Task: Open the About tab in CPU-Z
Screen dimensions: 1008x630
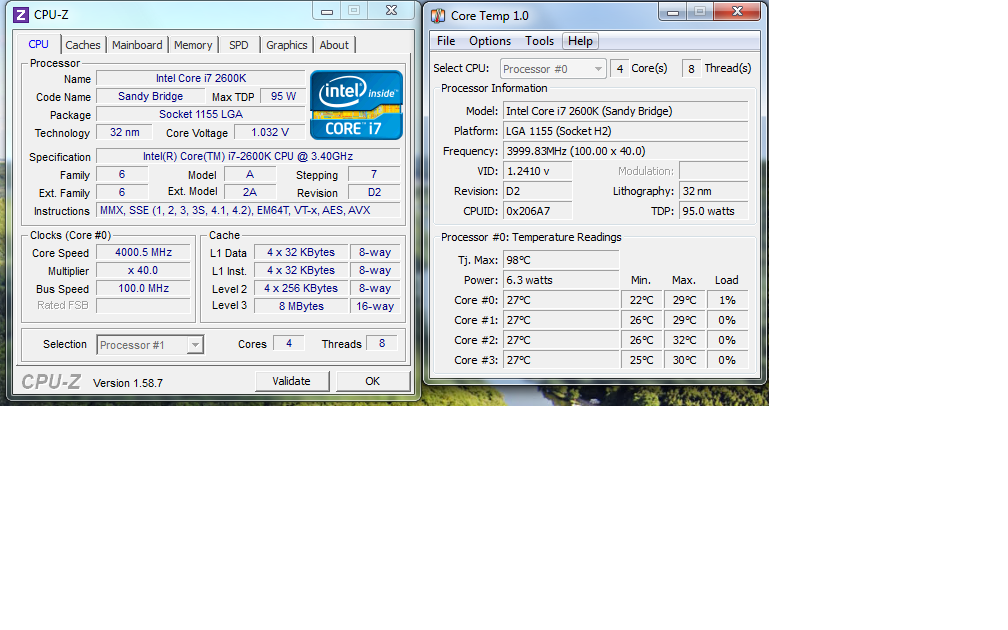Action: [x=334, y=45]
